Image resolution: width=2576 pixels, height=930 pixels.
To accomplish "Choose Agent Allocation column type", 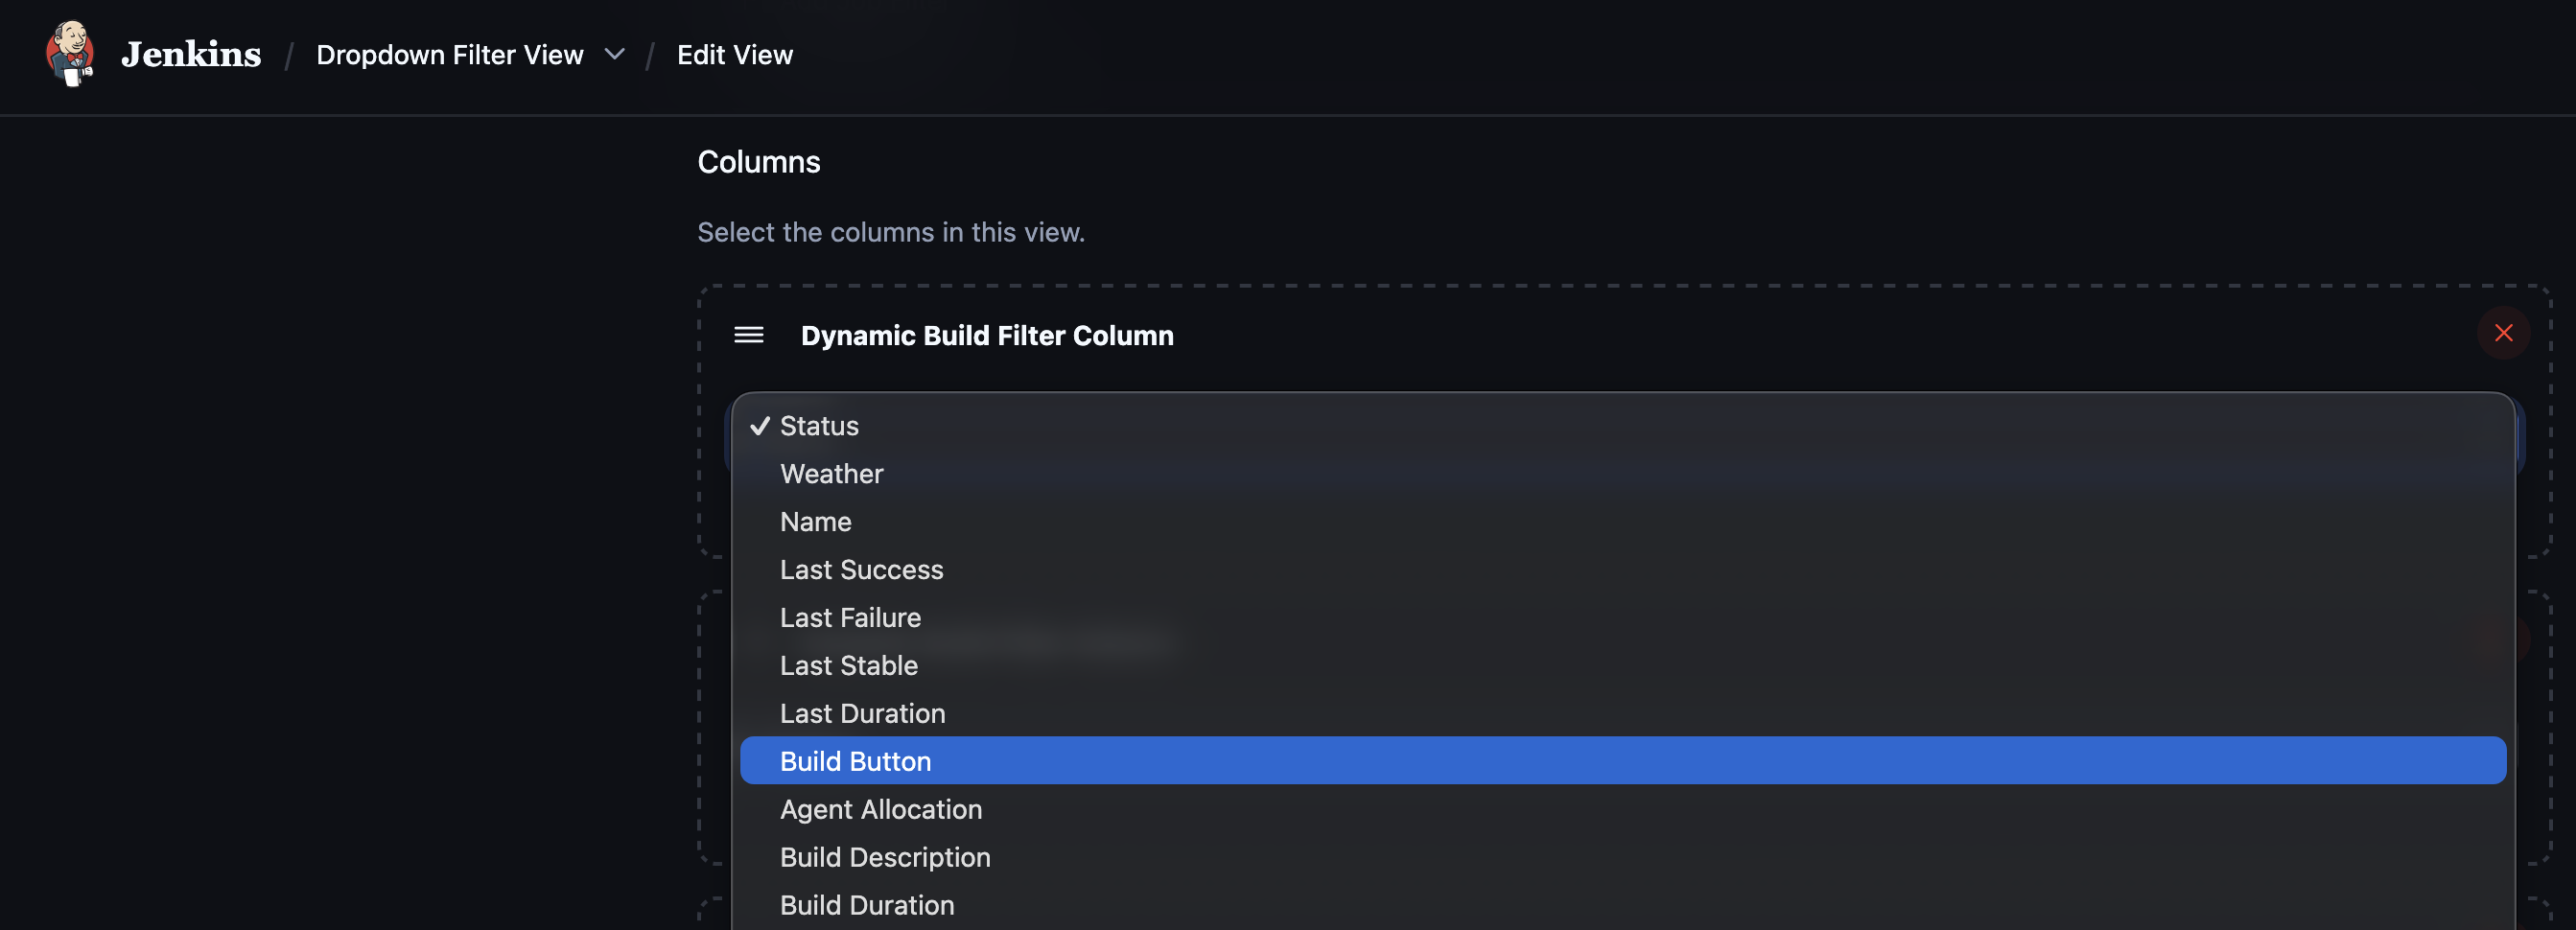I will coord(881,809).
